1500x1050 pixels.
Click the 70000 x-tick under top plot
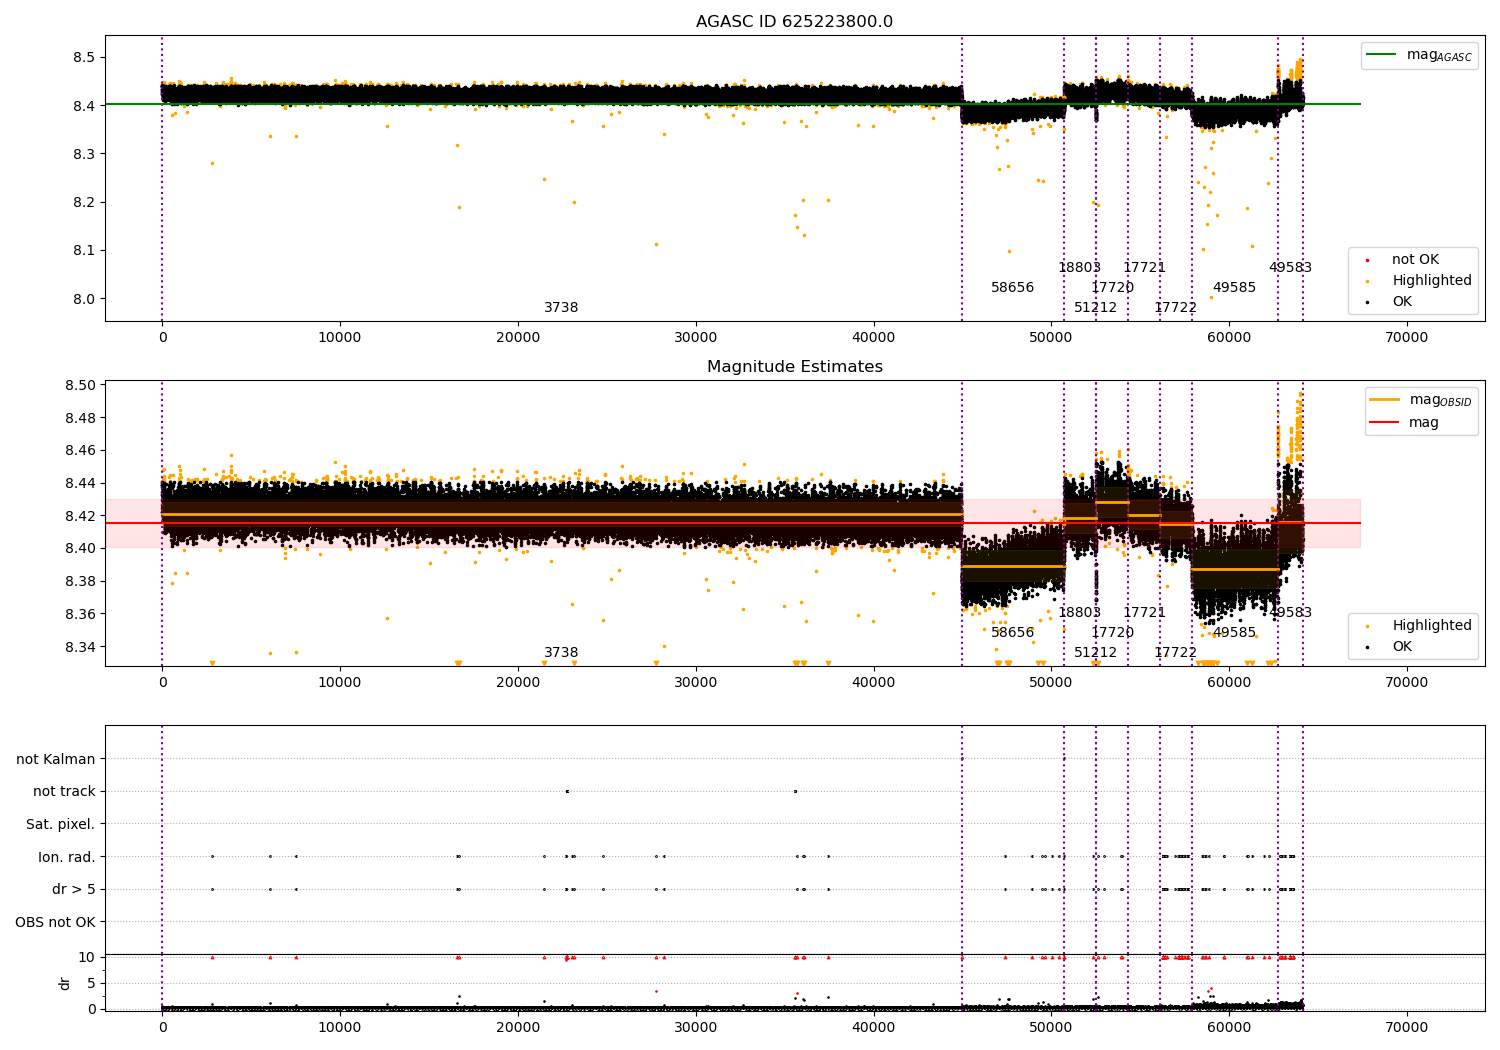tap(1406, 338)
